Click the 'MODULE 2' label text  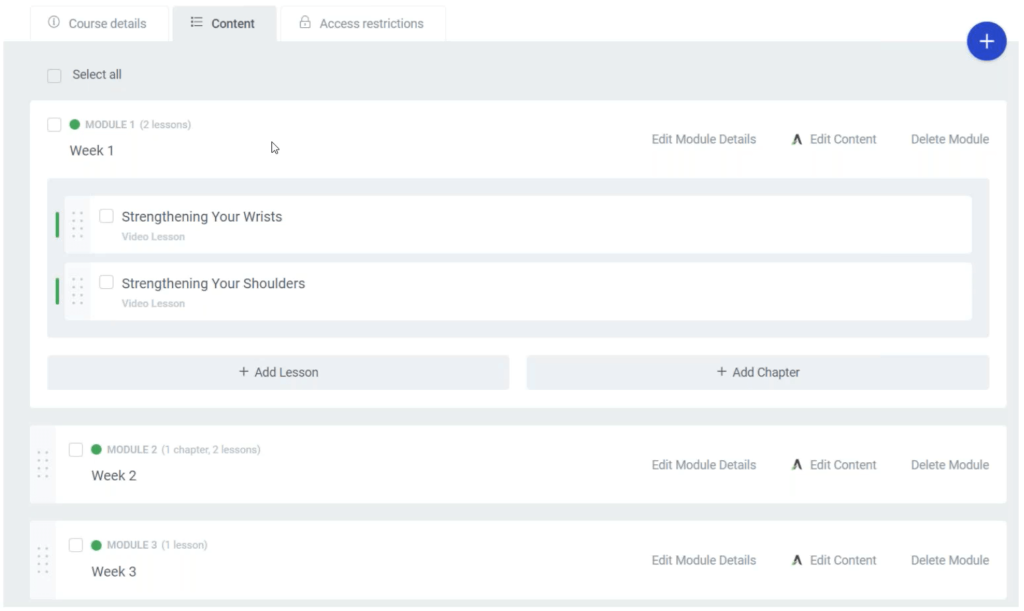click(x=132, y=449)
